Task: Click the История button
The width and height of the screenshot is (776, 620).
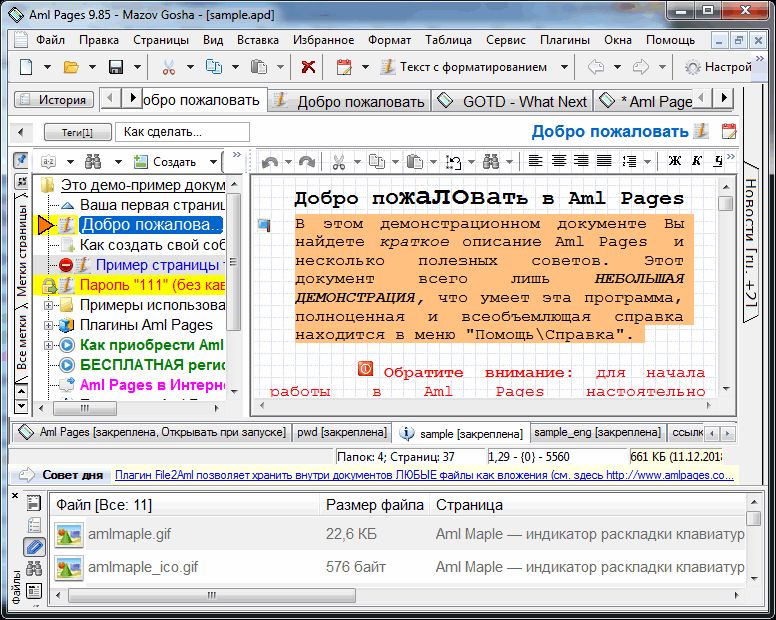Action: 54,100
